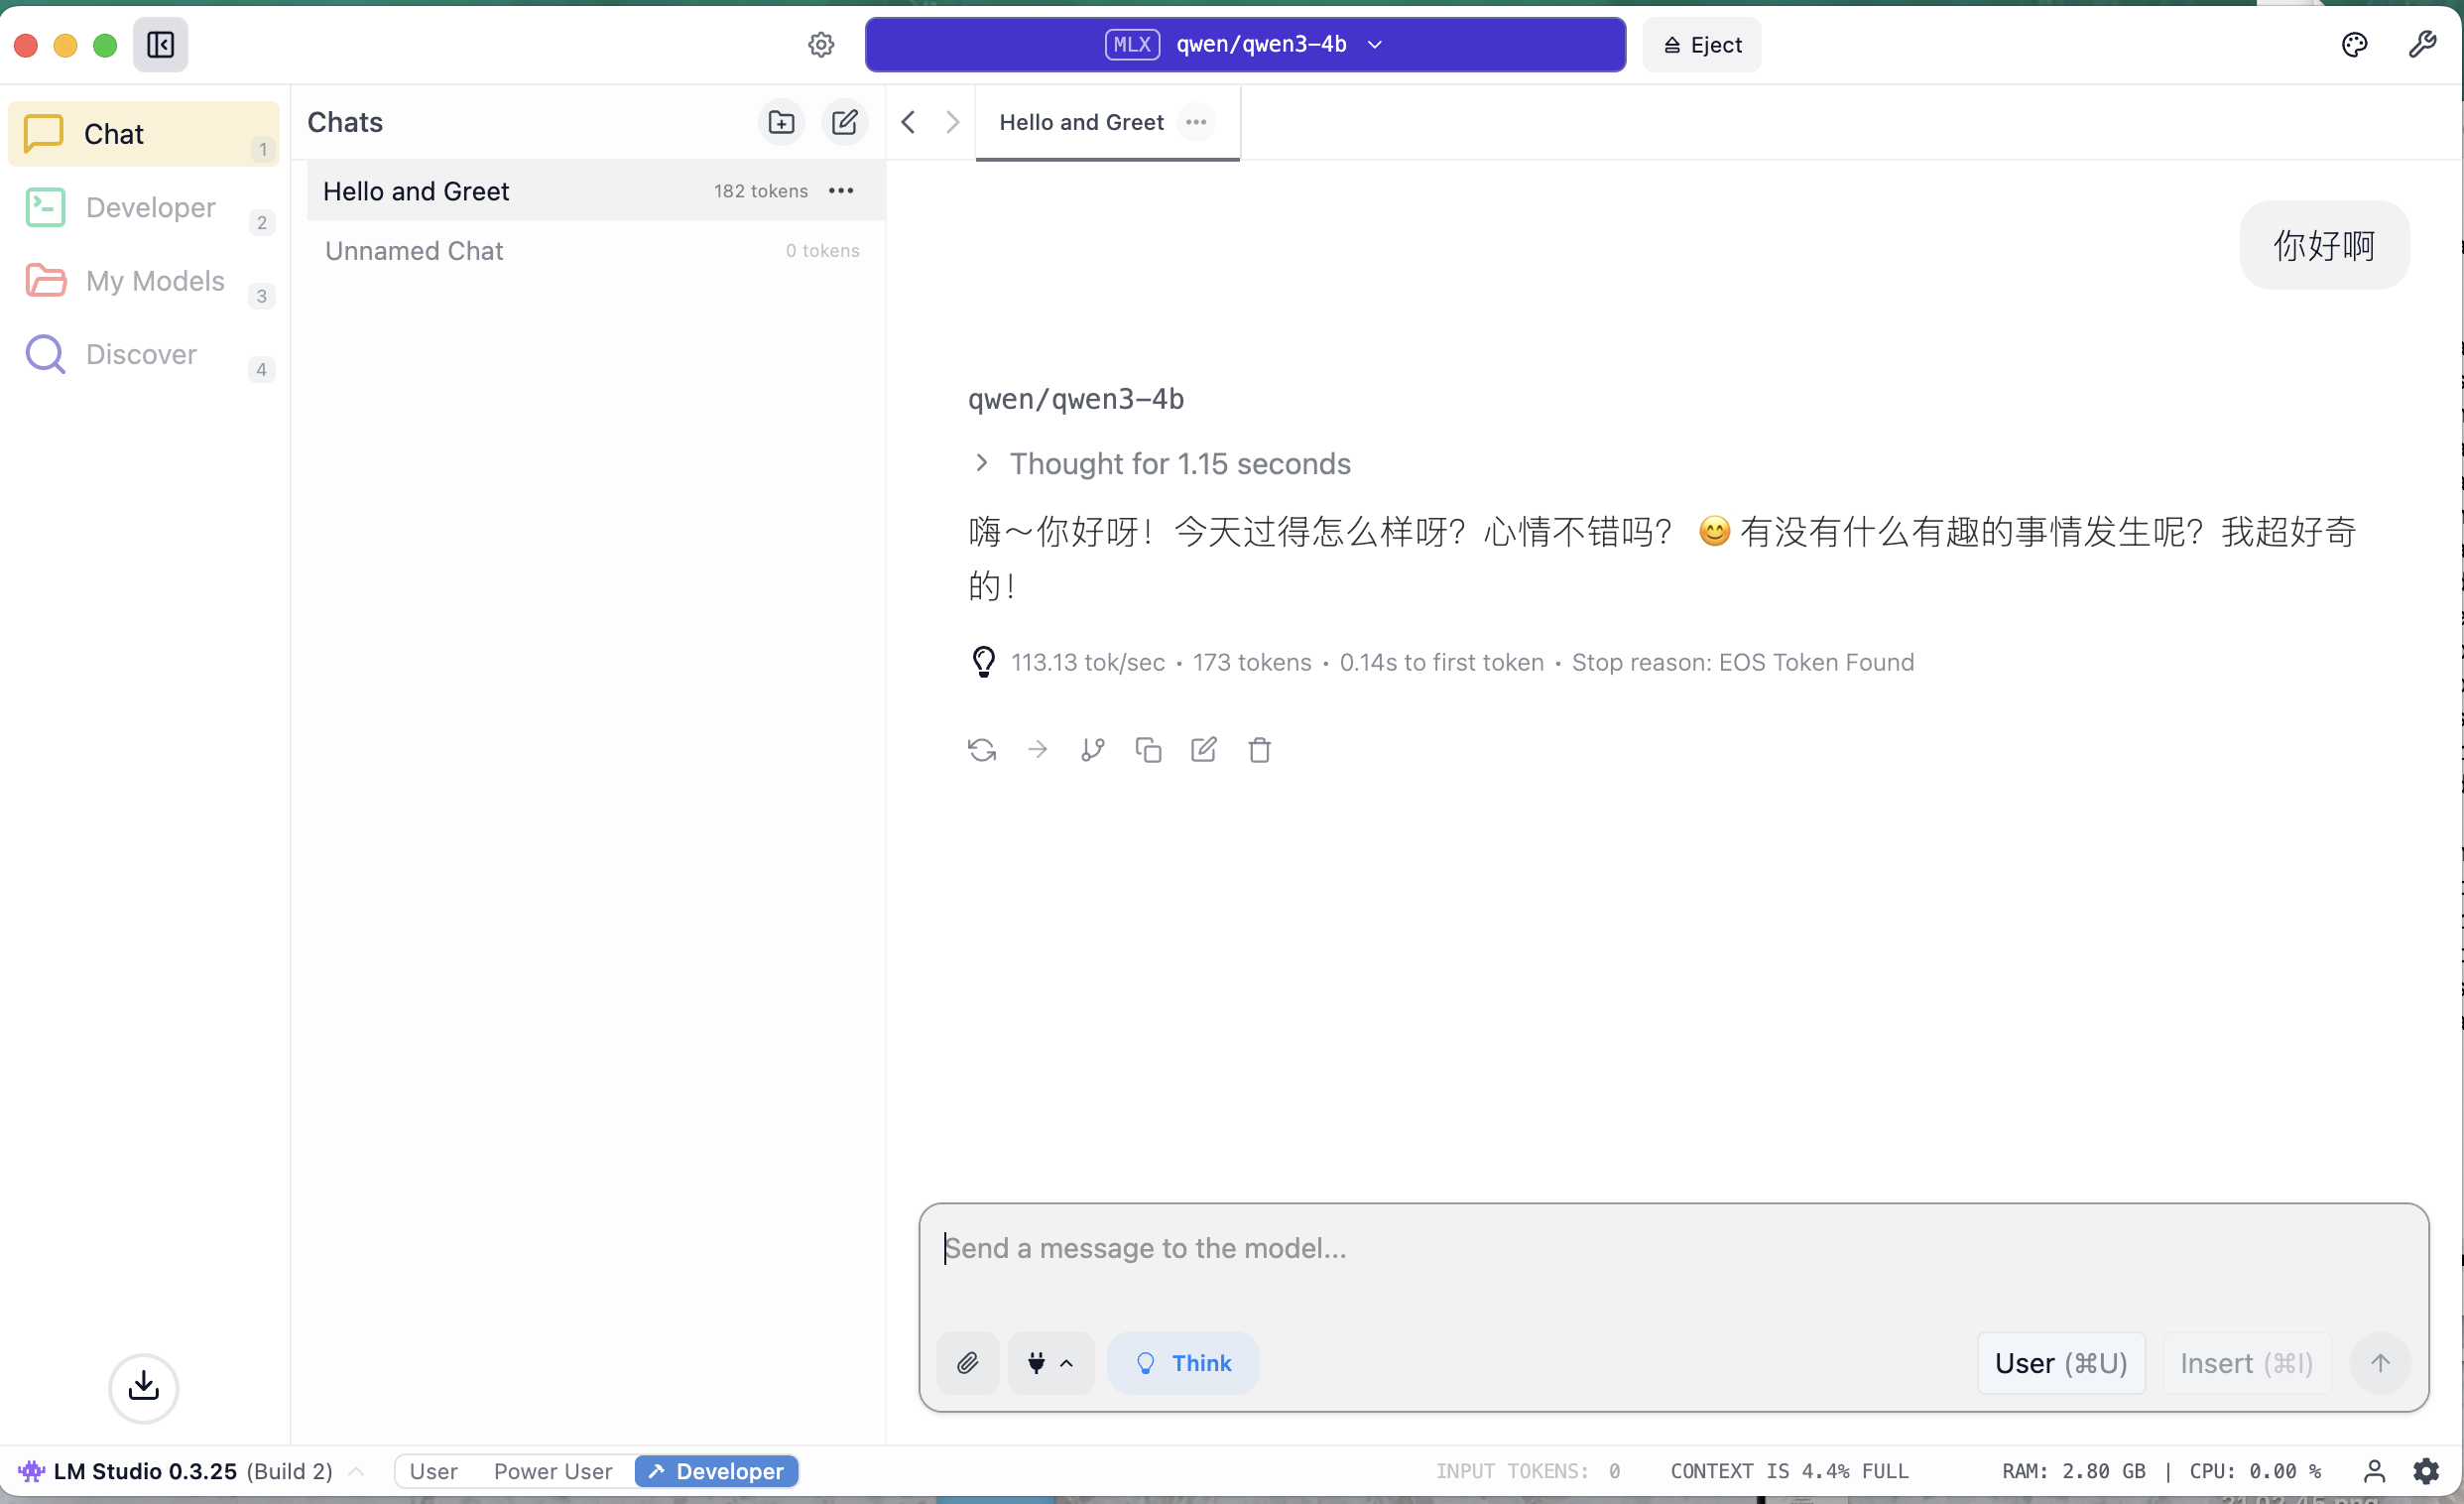Click the Insert (⌘I) button
Screen dimensions: 2464x1504
click(x=2246, y=1363)
